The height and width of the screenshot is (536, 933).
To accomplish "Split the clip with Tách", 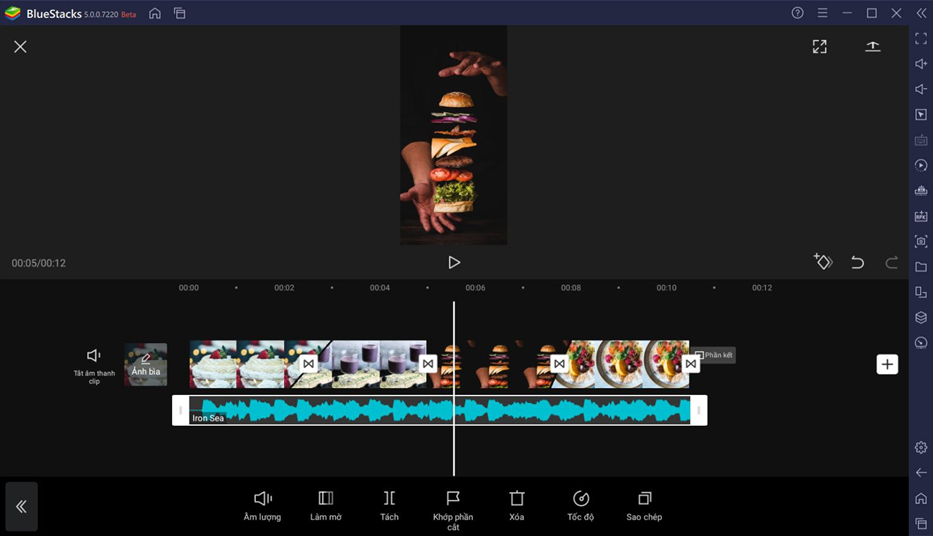I will pyautogui.click(x=389, y=506).
